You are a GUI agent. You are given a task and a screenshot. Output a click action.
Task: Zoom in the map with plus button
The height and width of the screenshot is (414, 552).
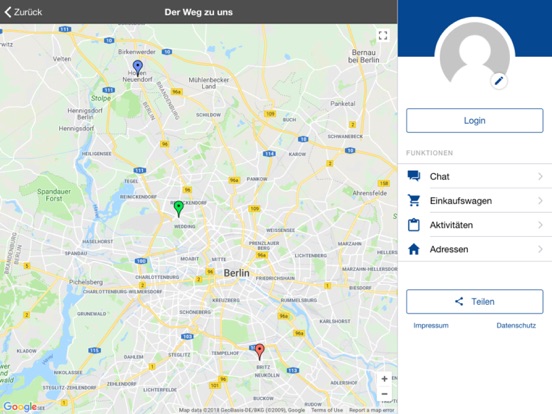(384, 378)
